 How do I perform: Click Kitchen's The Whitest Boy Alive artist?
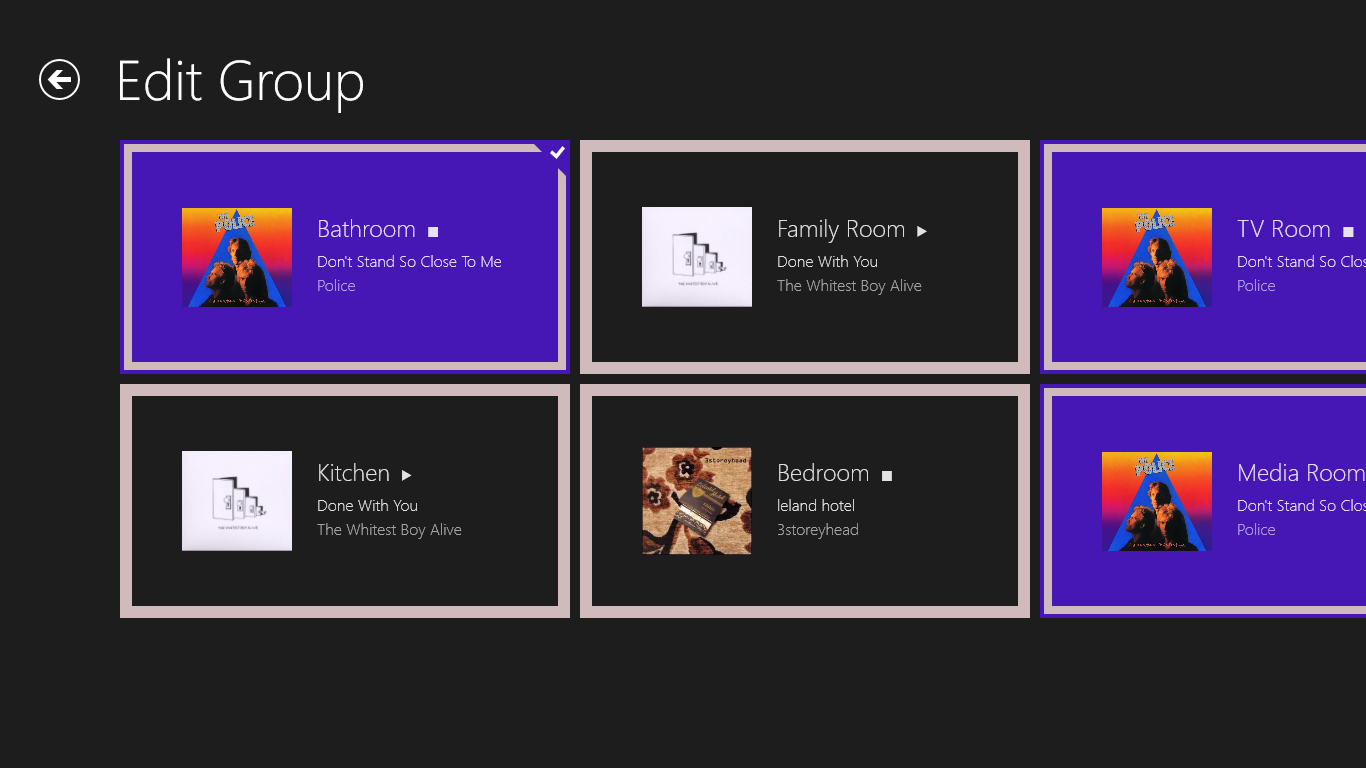pyautogui.click(x=389, y=530)
